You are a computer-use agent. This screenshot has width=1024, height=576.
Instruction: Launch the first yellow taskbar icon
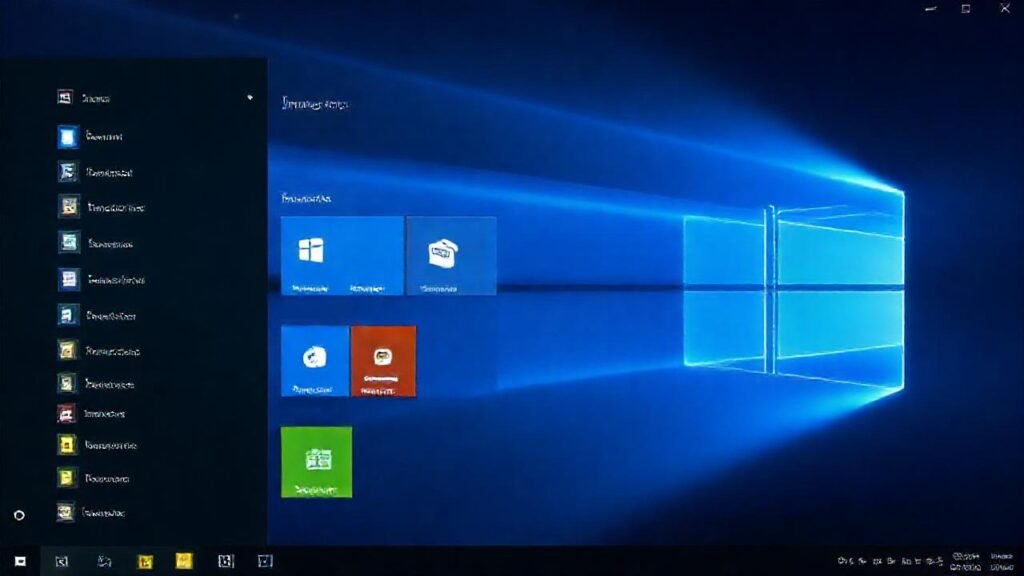click(147, 560)
